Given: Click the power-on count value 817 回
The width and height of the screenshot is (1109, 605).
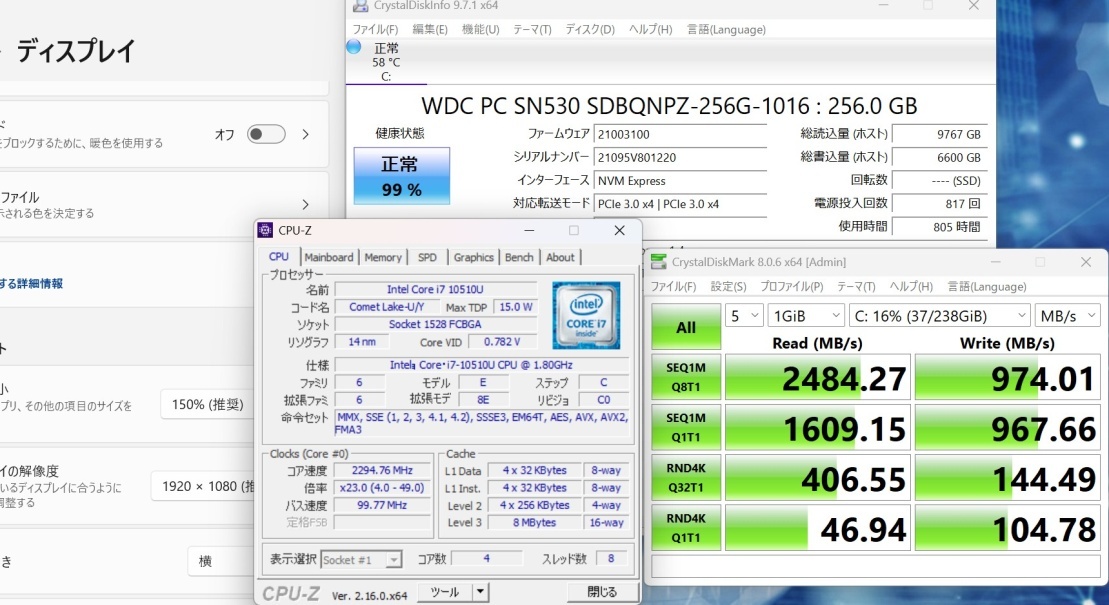Looking at the screenshot, I should 939,204.
